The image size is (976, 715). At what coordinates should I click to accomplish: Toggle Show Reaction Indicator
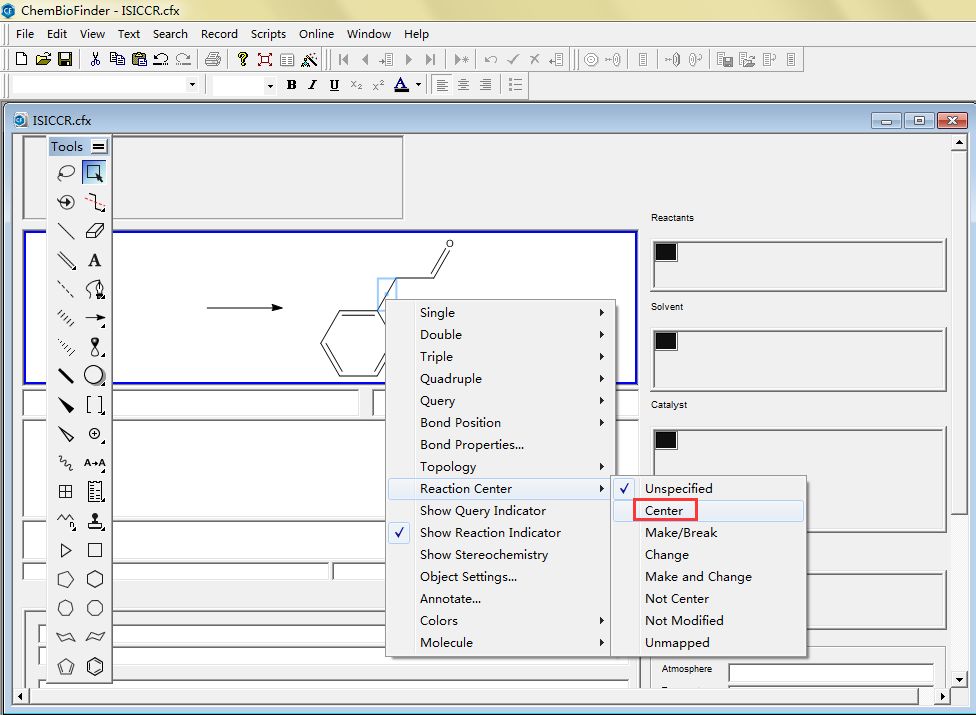click(498, 533)
